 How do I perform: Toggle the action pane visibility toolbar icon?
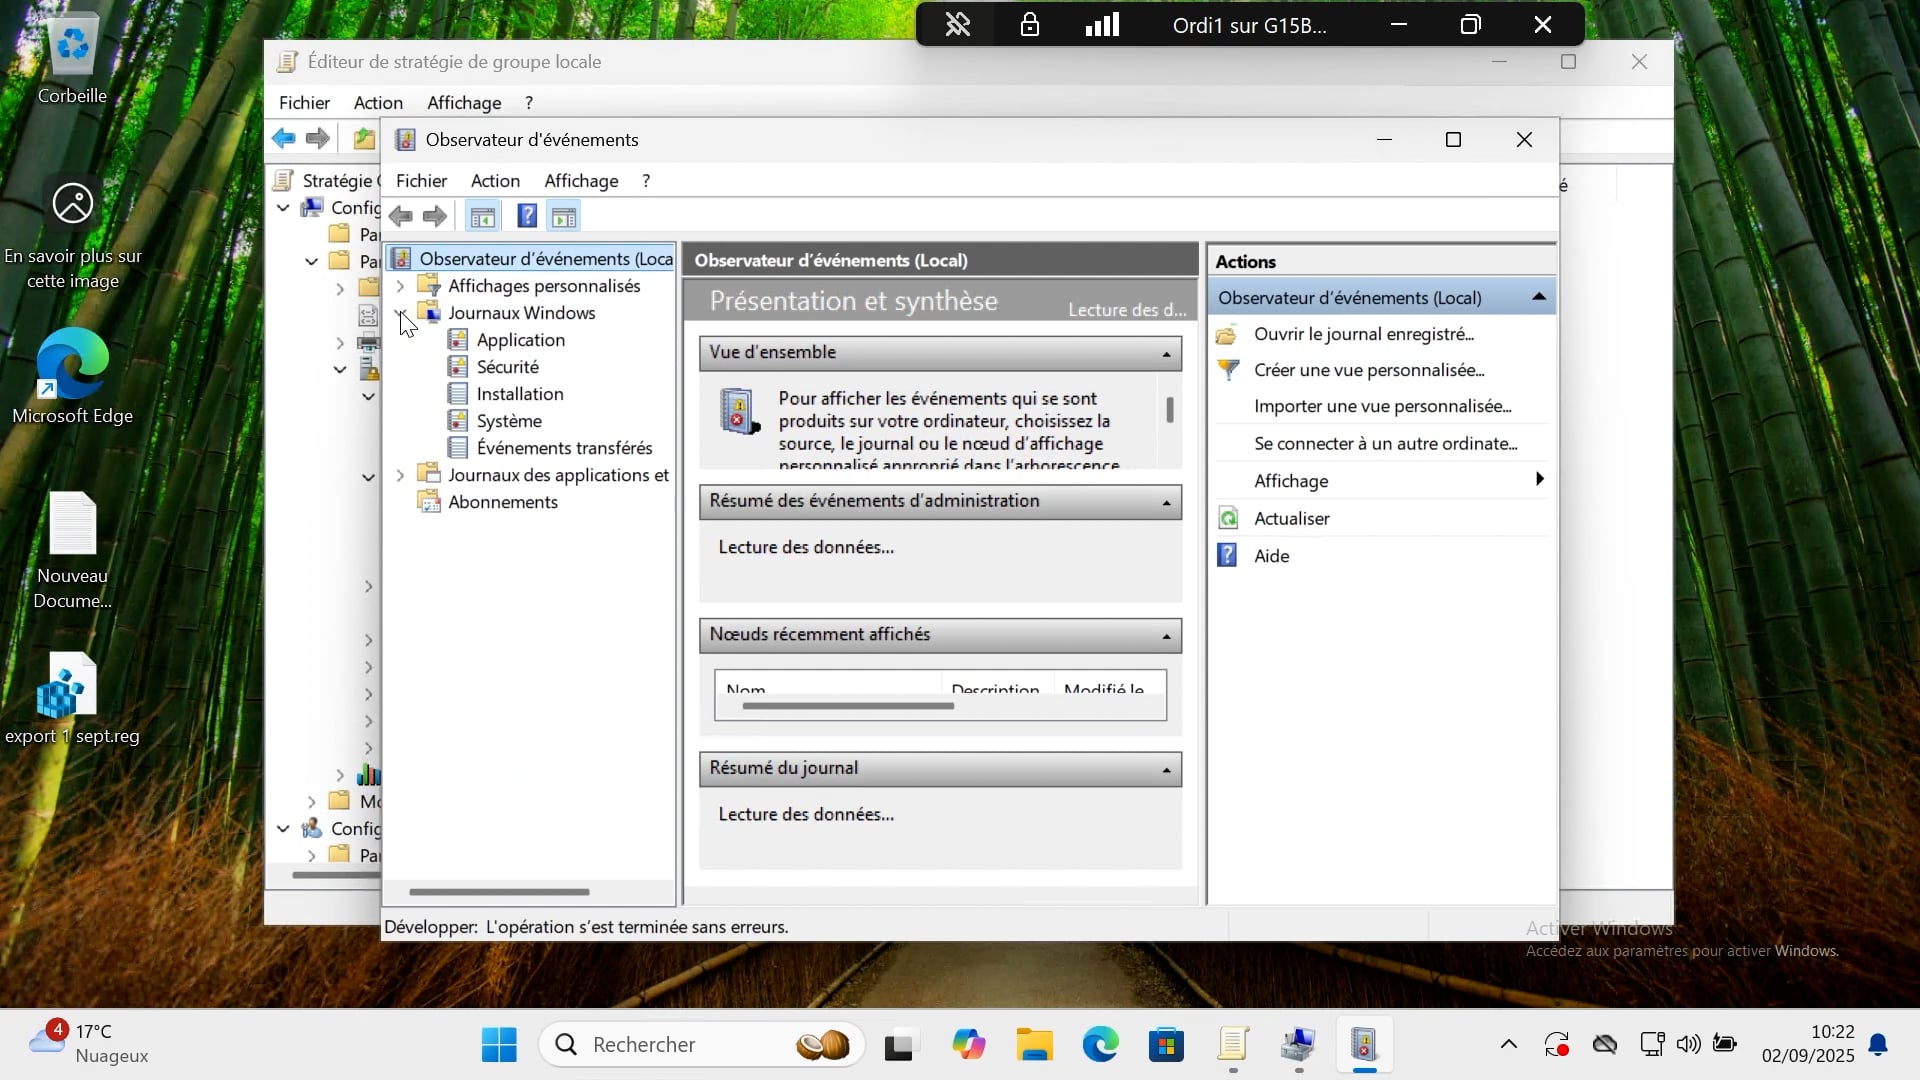coord(563,215)
